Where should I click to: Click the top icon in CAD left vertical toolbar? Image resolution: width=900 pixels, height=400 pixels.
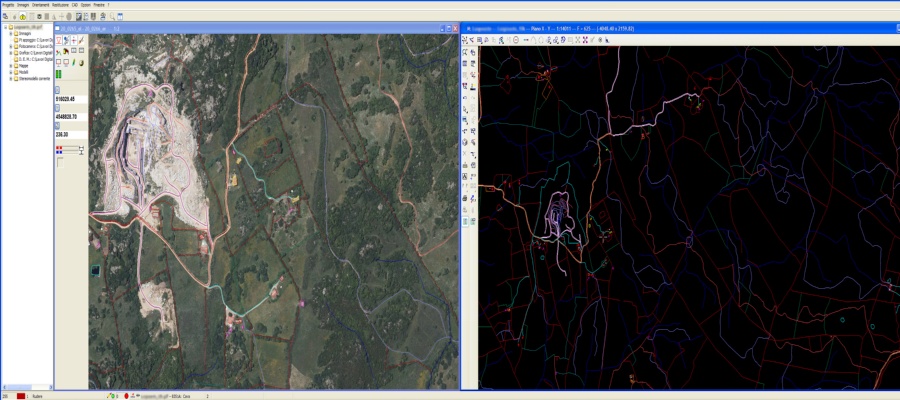click(x=465, y=52)
